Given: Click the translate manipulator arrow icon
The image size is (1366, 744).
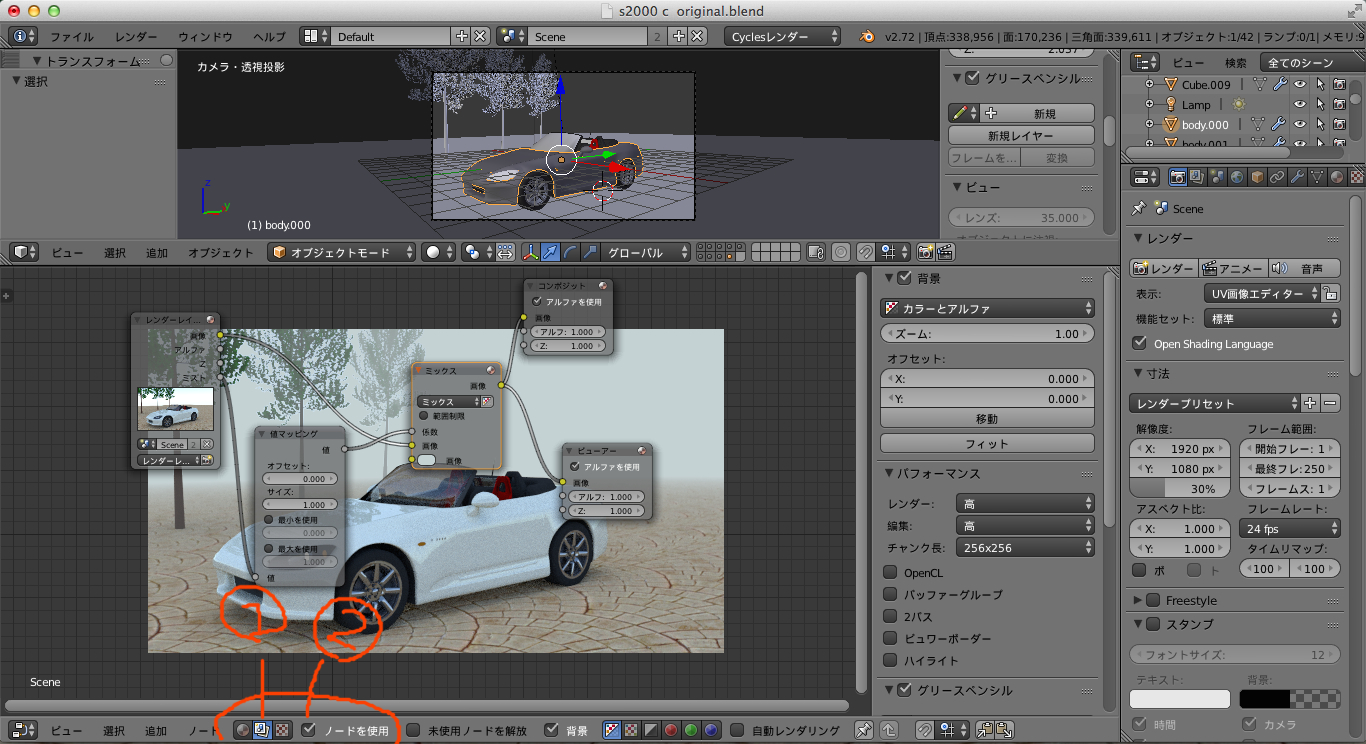Looking at the screenshot, I should (x=549, y=253).
